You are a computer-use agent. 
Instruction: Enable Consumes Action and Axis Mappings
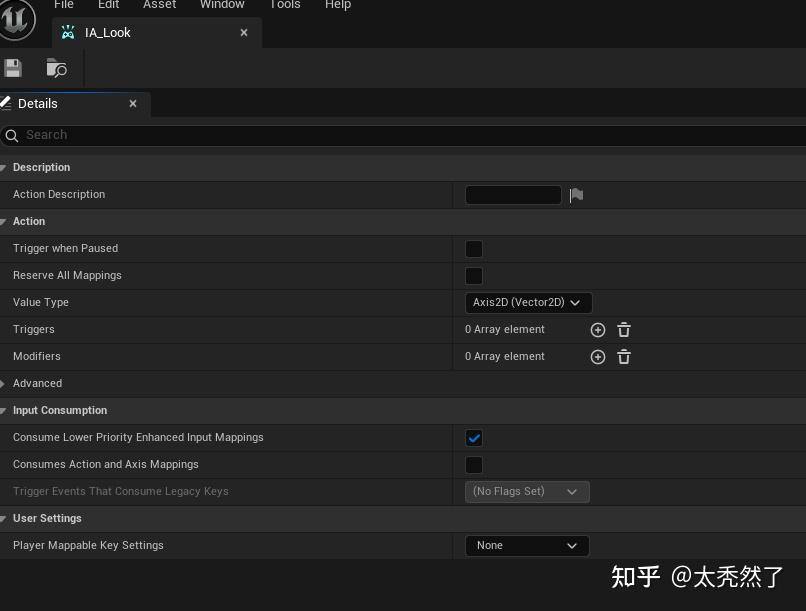[x=474, y=464]
